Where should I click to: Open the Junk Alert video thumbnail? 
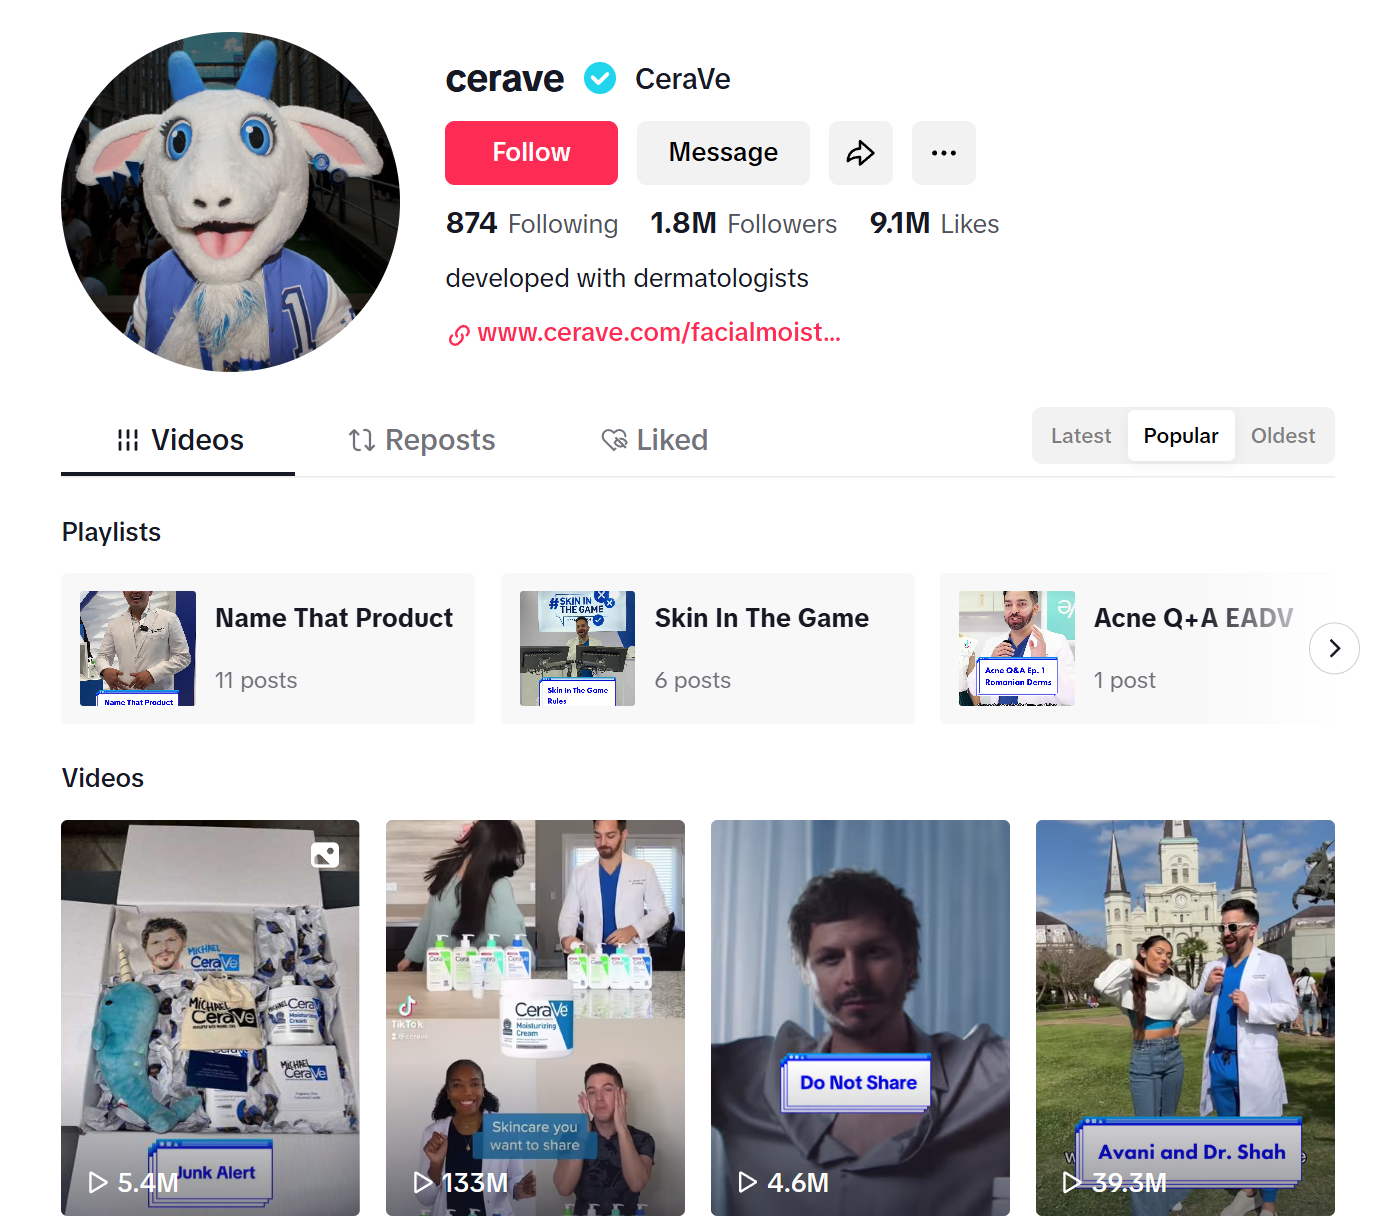pos(210,1018)
